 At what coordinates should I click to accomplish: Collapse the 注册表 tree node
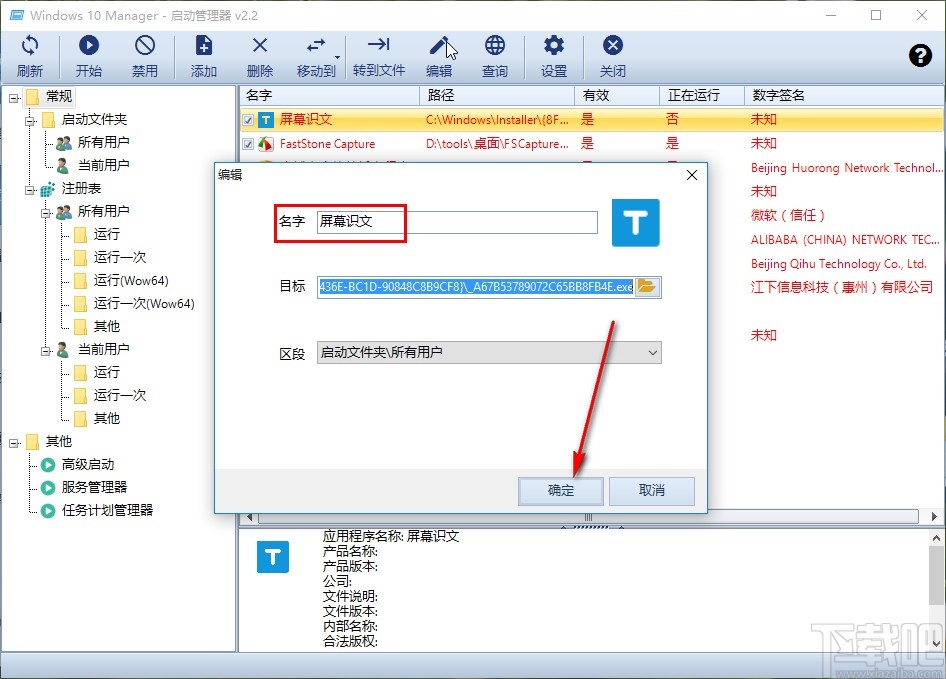point(30,188)
